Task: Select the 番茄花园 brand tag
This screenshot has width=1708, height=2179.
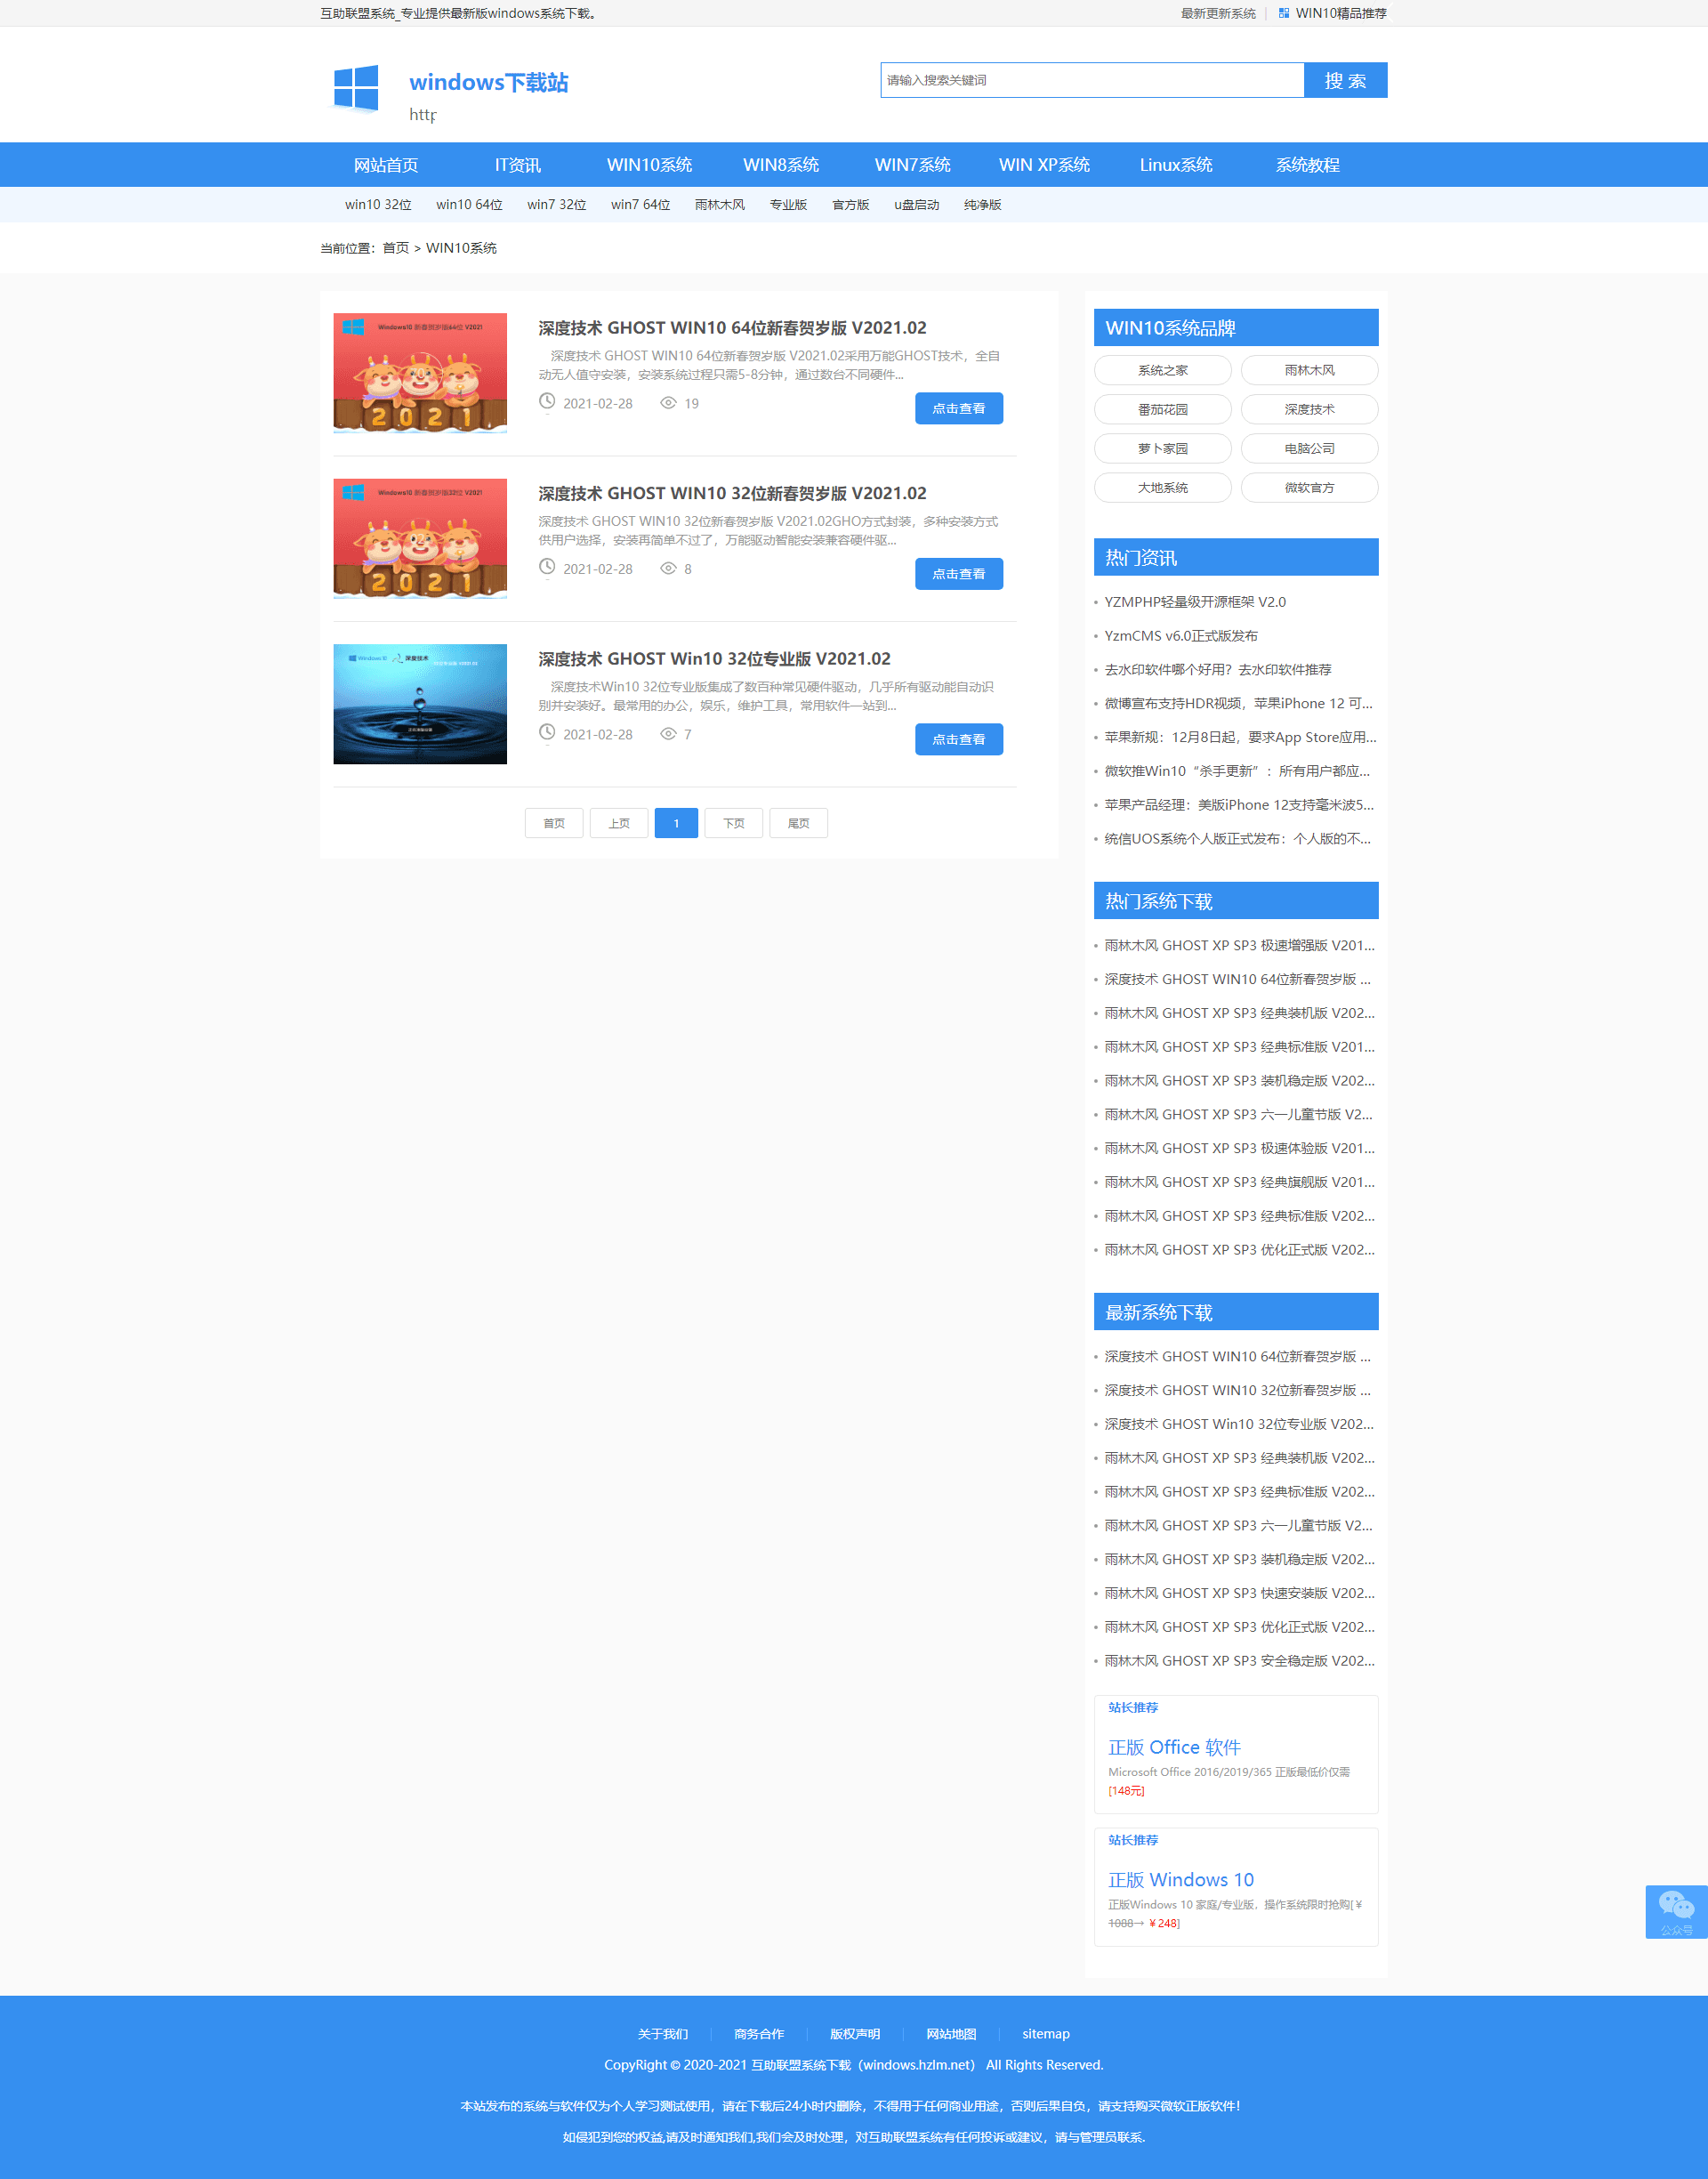Action: pyautogui.click(x=1163, y=409)
